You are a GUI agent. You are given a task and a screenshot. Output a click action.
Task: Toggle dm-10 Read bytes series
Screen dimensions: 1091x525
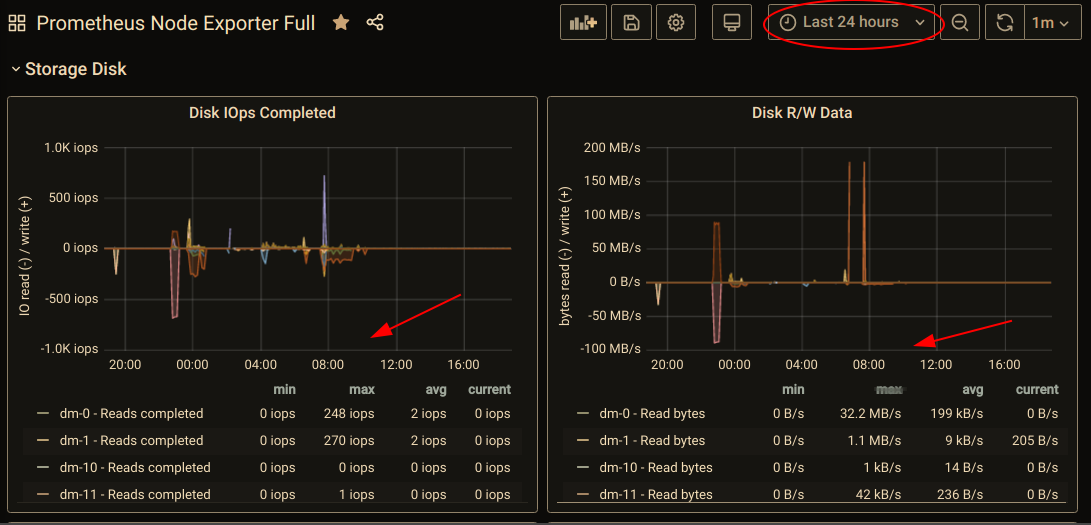tap(655, 468)
